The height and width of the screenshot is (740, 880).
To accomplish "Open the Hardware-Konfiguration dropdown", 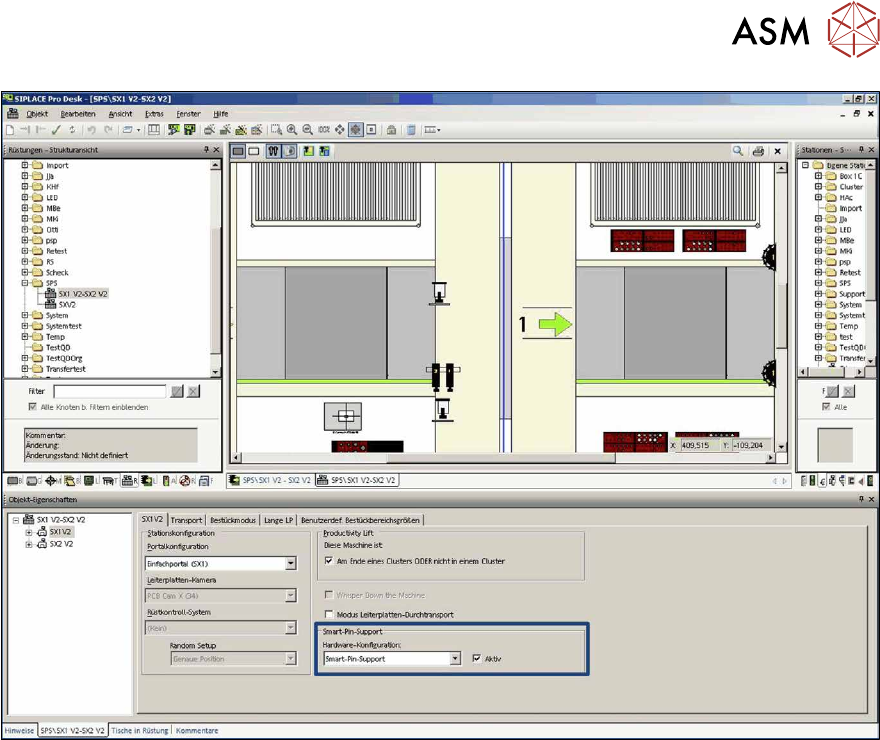I will pyautogui.click(x=454, y=659).
